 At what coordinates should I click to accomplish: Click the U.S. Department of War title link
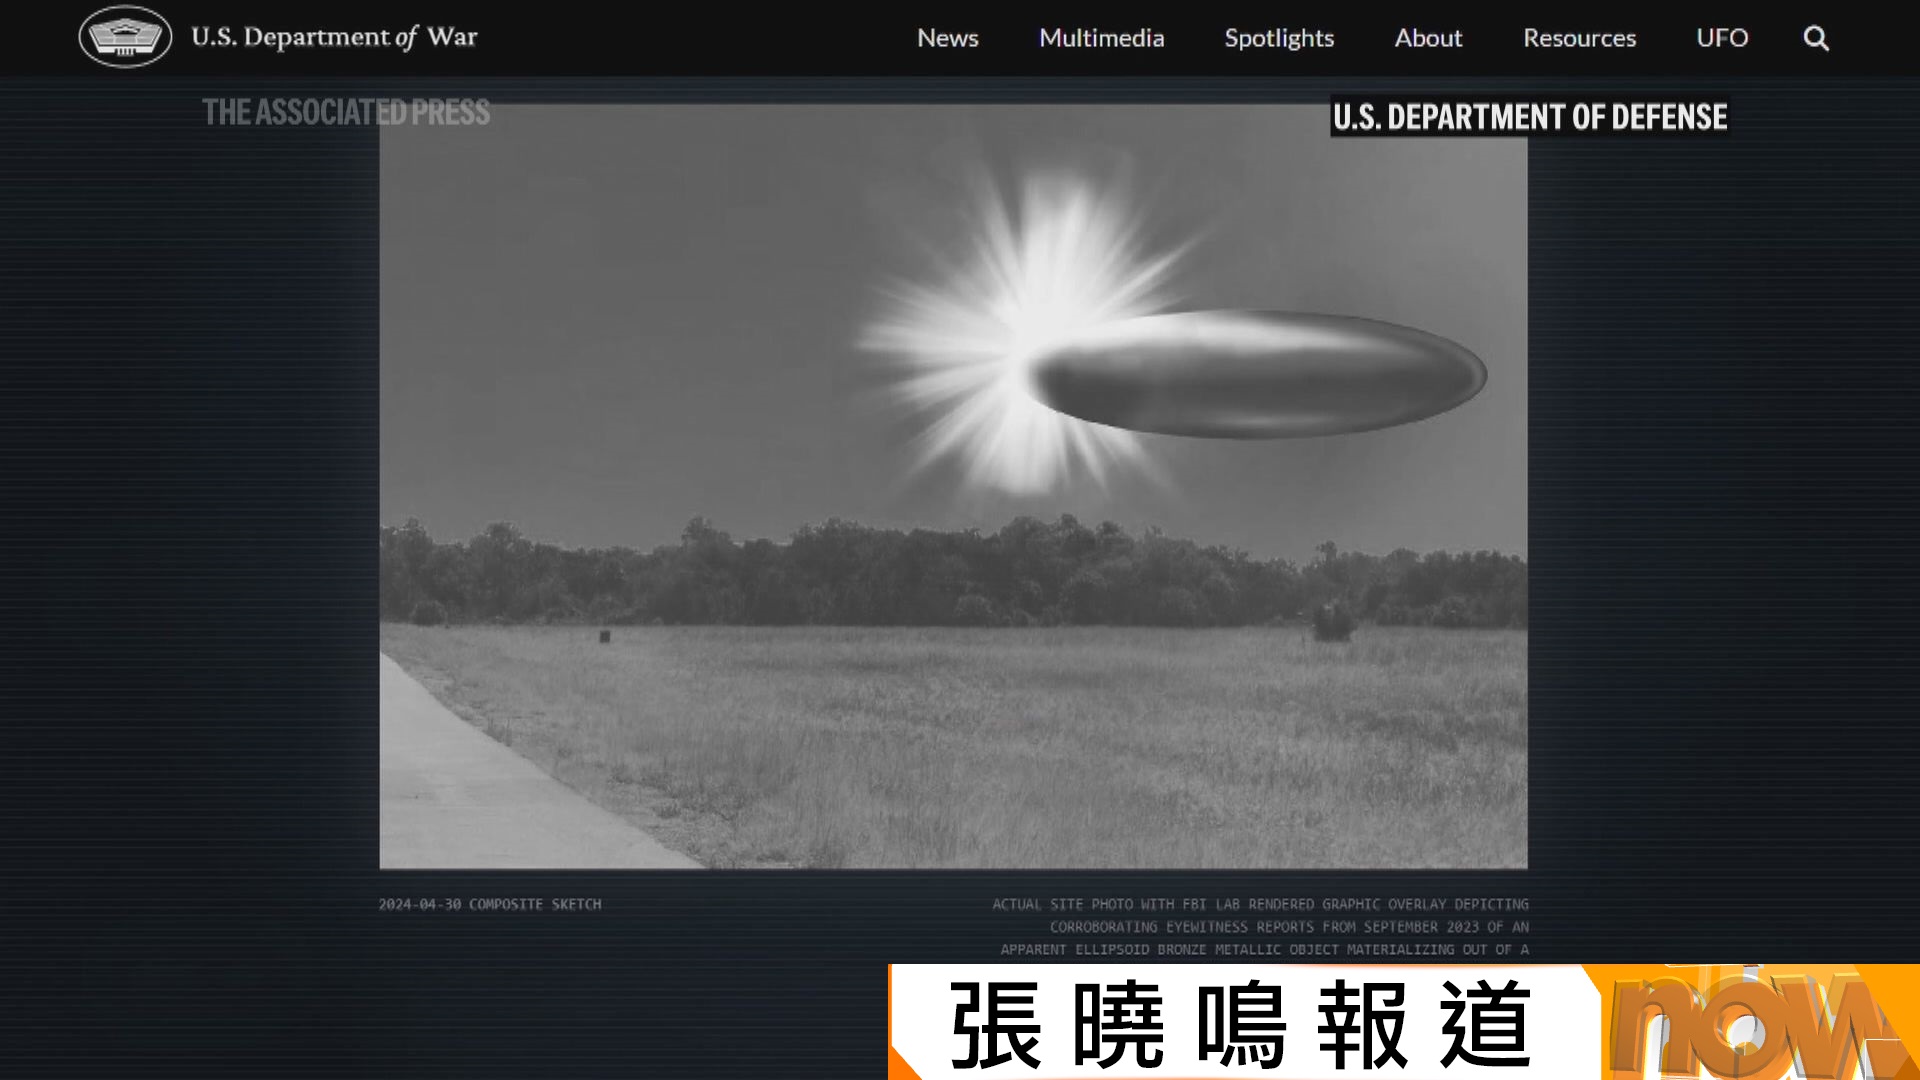point(334,37)
